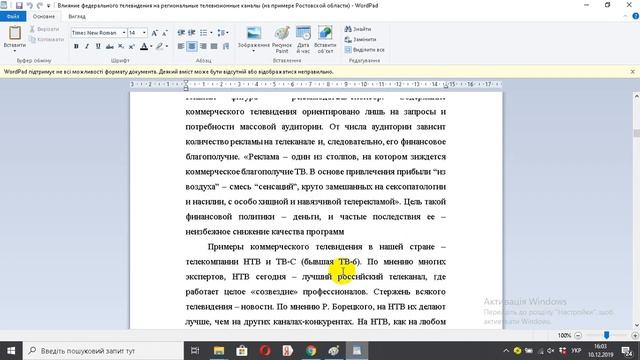Open the Файл menu tab
This screenshot has width=640, height=360.
tap(13, 16)
